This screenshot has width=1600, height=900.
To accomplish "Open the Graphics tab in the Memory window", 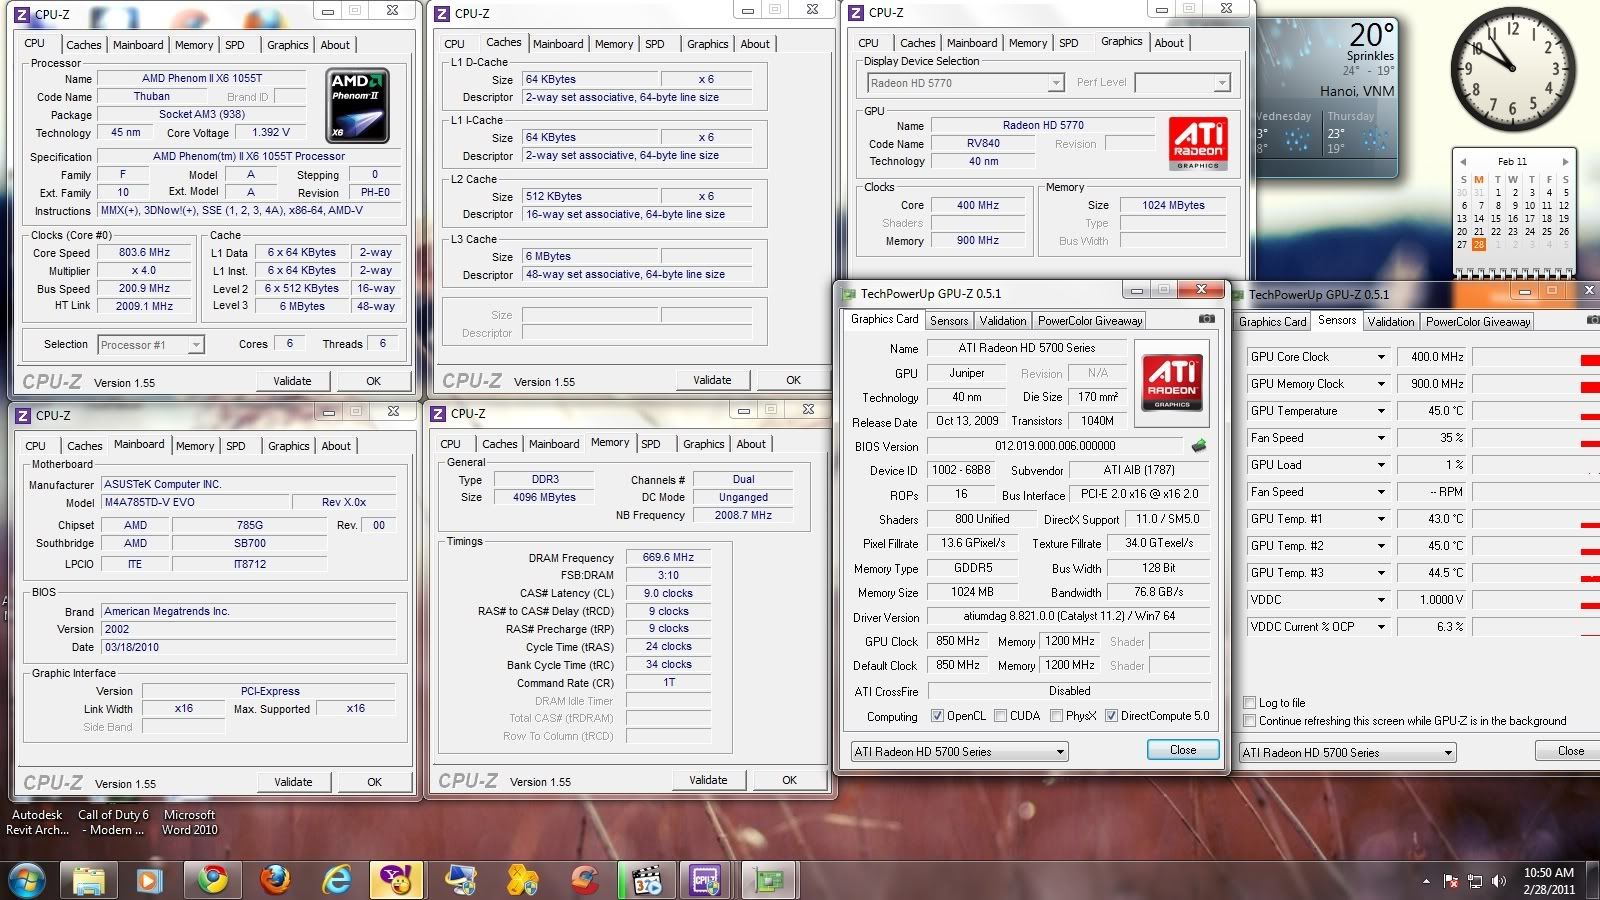I will [x=704, y=444].
